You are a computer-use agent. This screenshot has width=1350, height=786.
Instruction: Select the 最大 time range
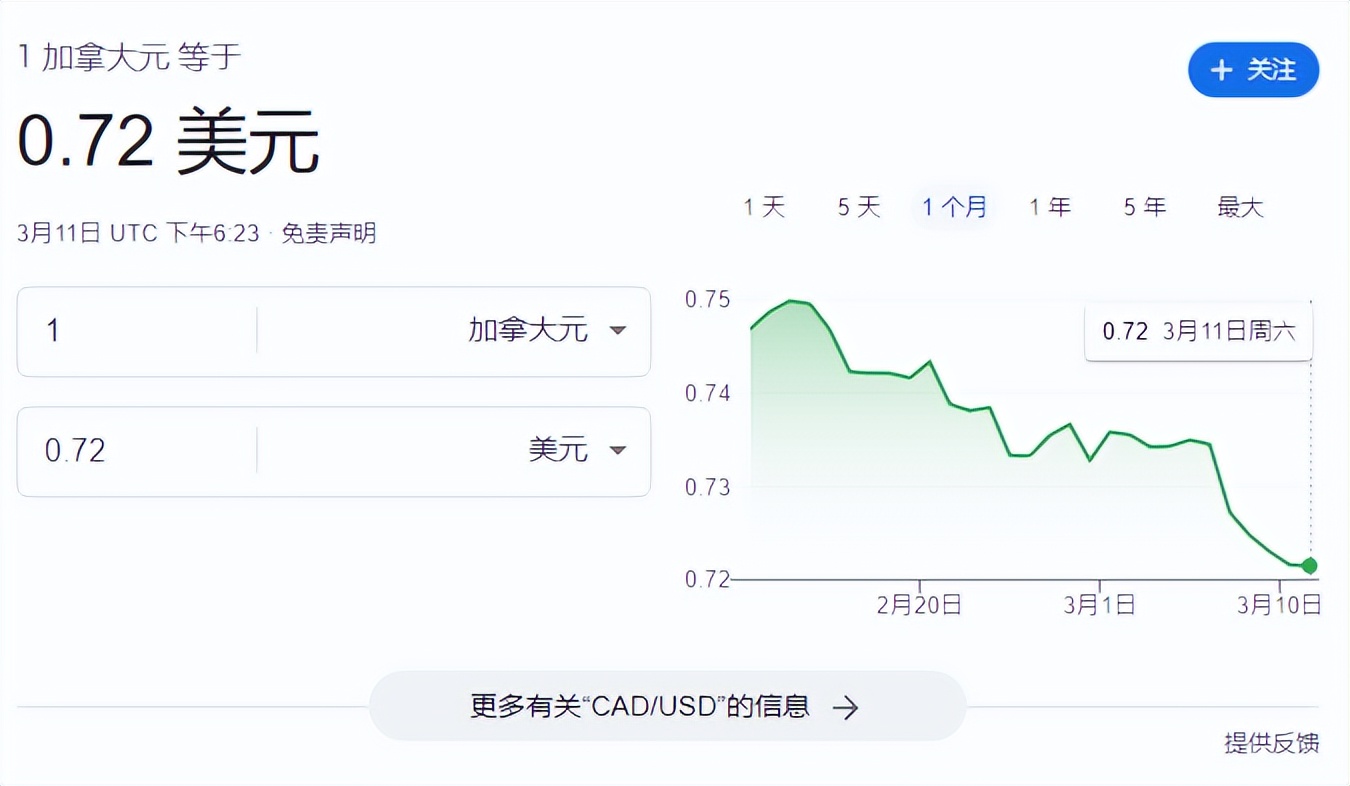pyautogui.click(x=1239, y=206)
